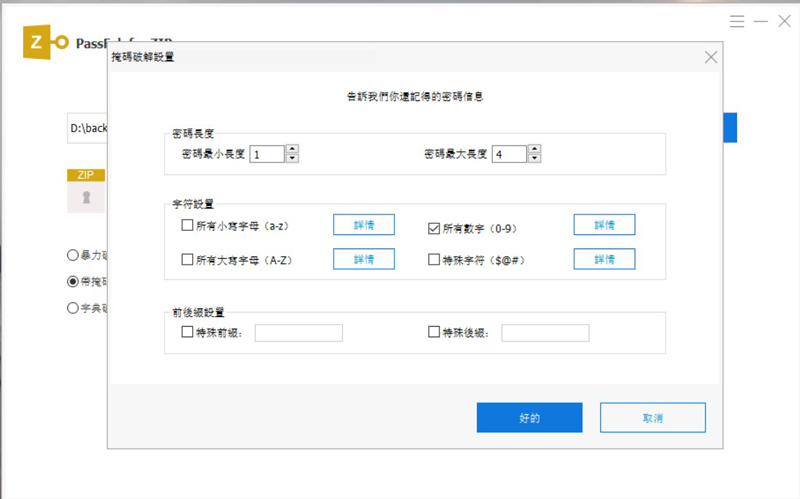Click the 特殊前綴 text field

point(298,333)
